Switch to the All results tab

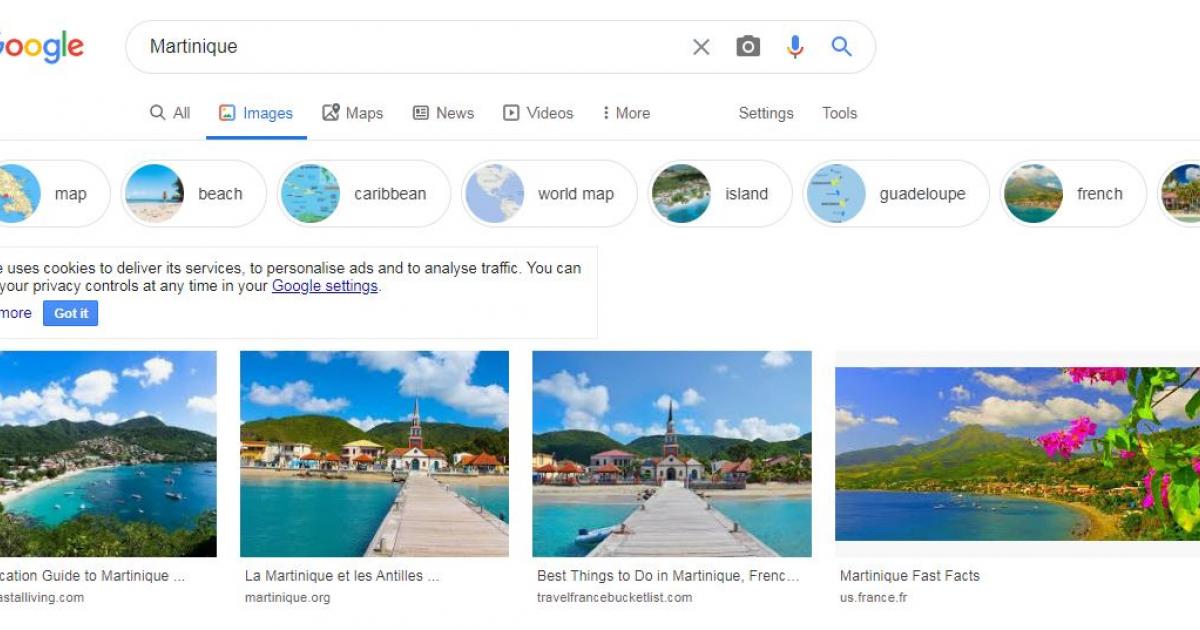pyautogui.click(x=170, y=113)
